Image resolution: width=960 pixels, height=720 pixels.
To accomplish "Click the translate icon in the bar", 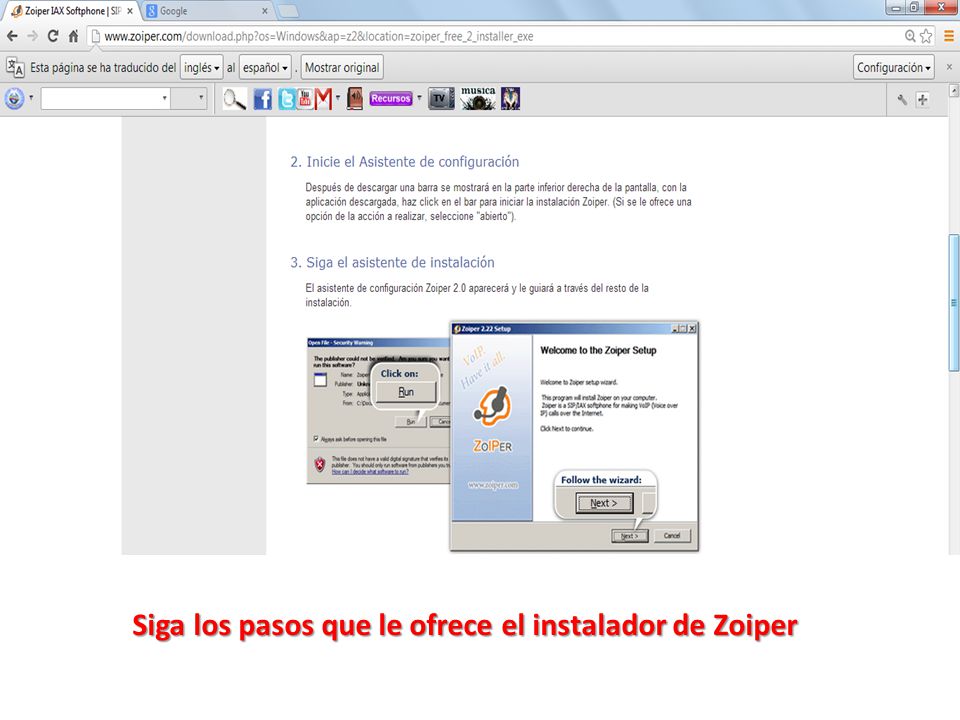I will [x=15, y=67].
